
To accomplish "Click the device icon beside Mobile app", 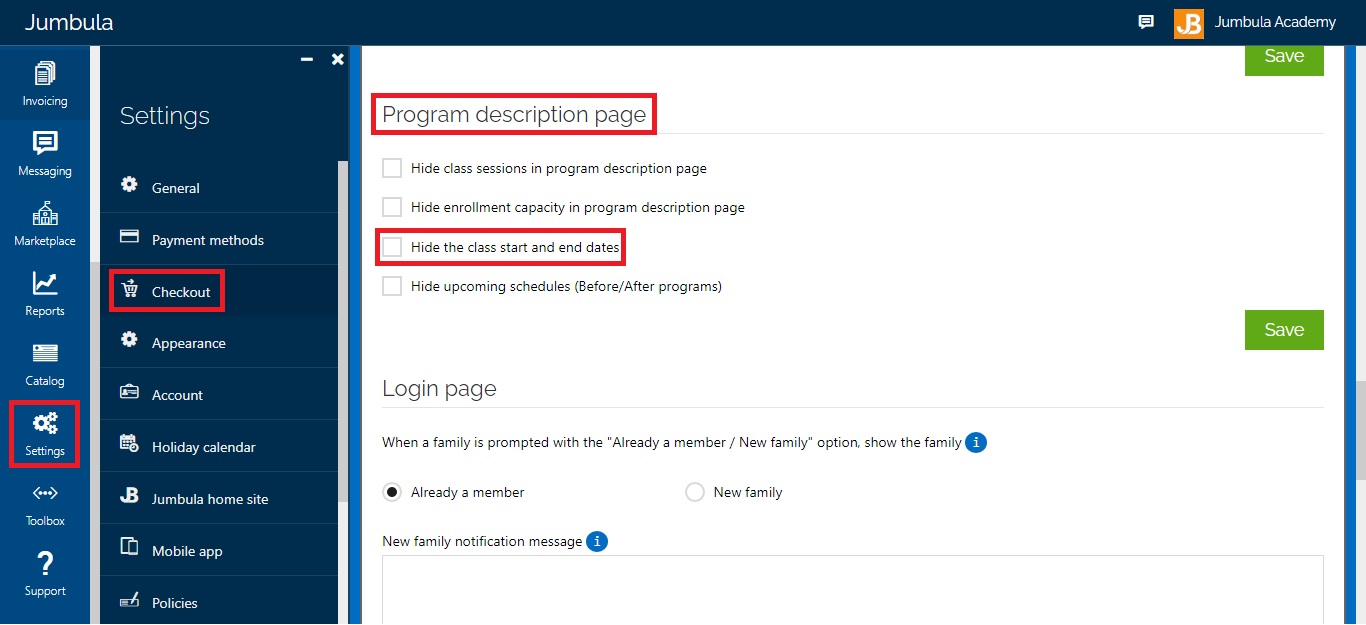I will 129,547.
